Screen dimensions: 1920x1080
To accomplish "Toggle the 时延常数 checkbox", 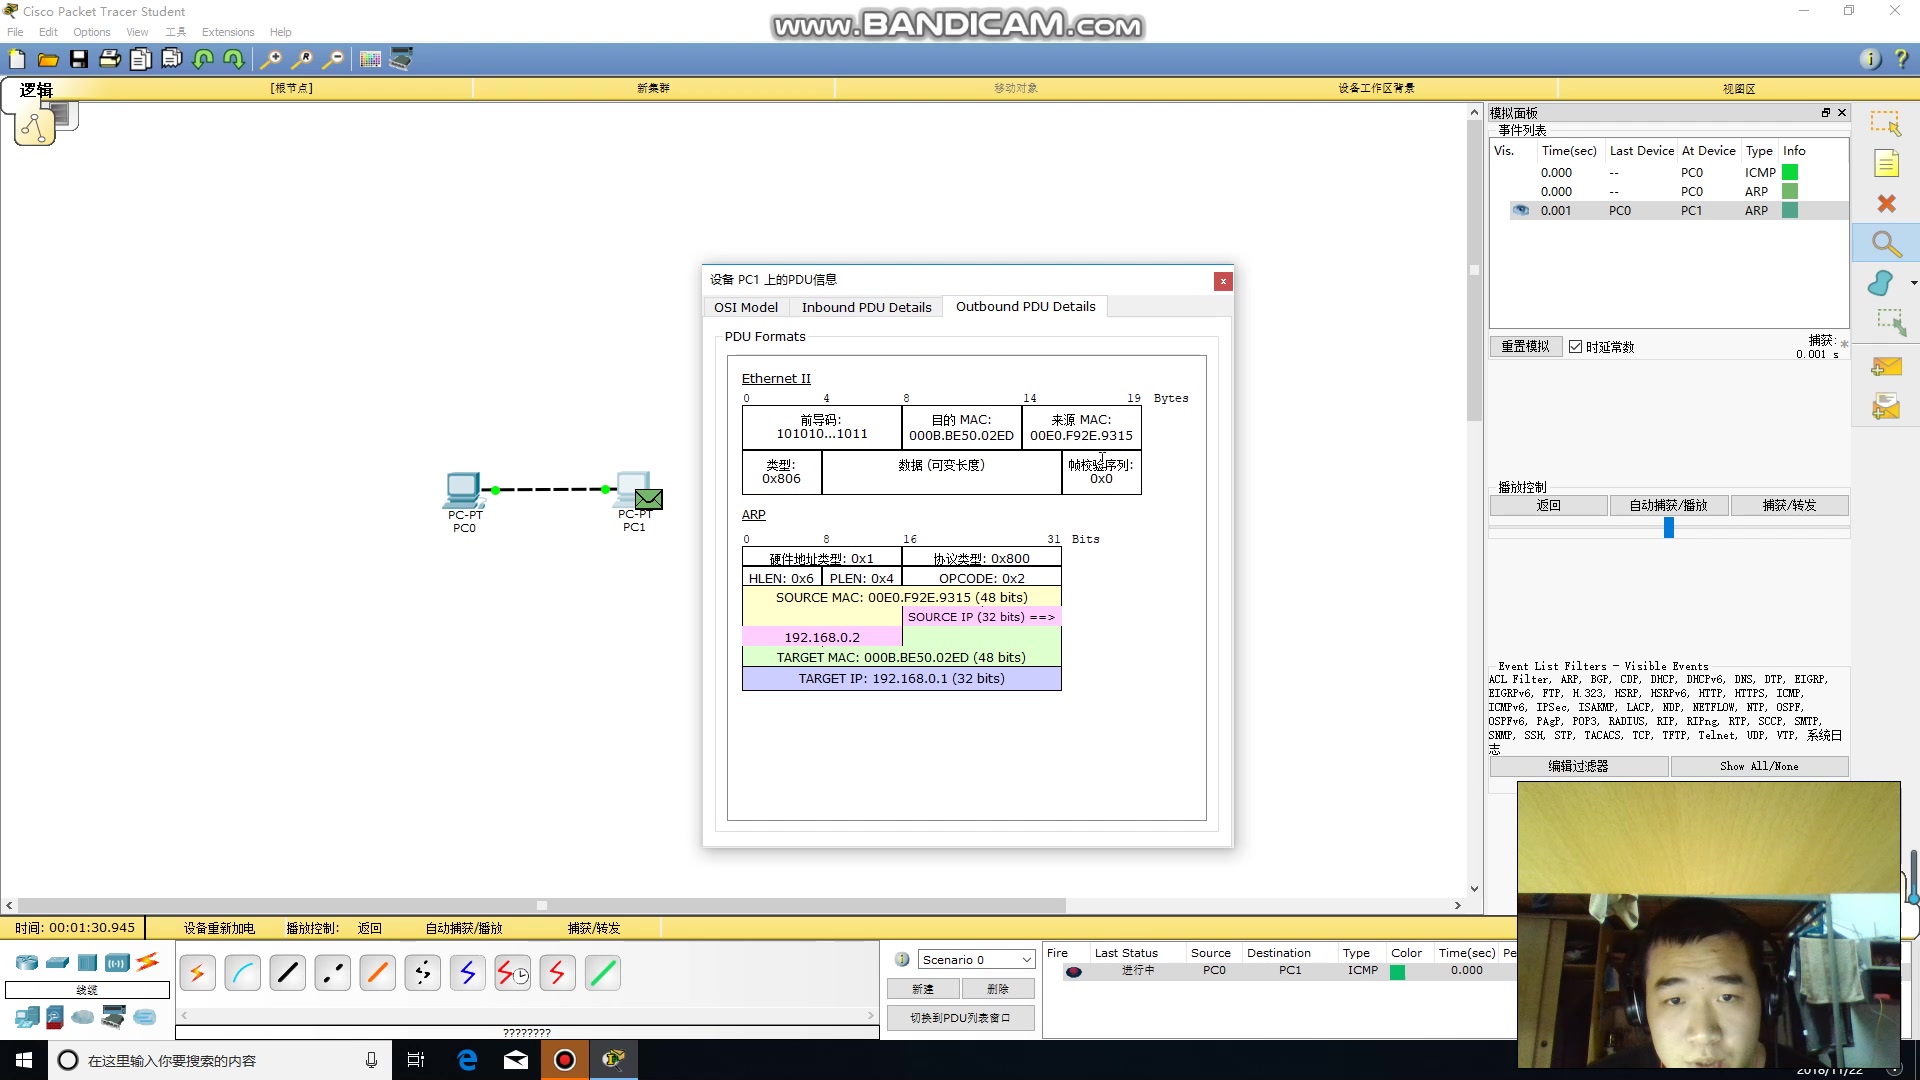I will 1576,347.
